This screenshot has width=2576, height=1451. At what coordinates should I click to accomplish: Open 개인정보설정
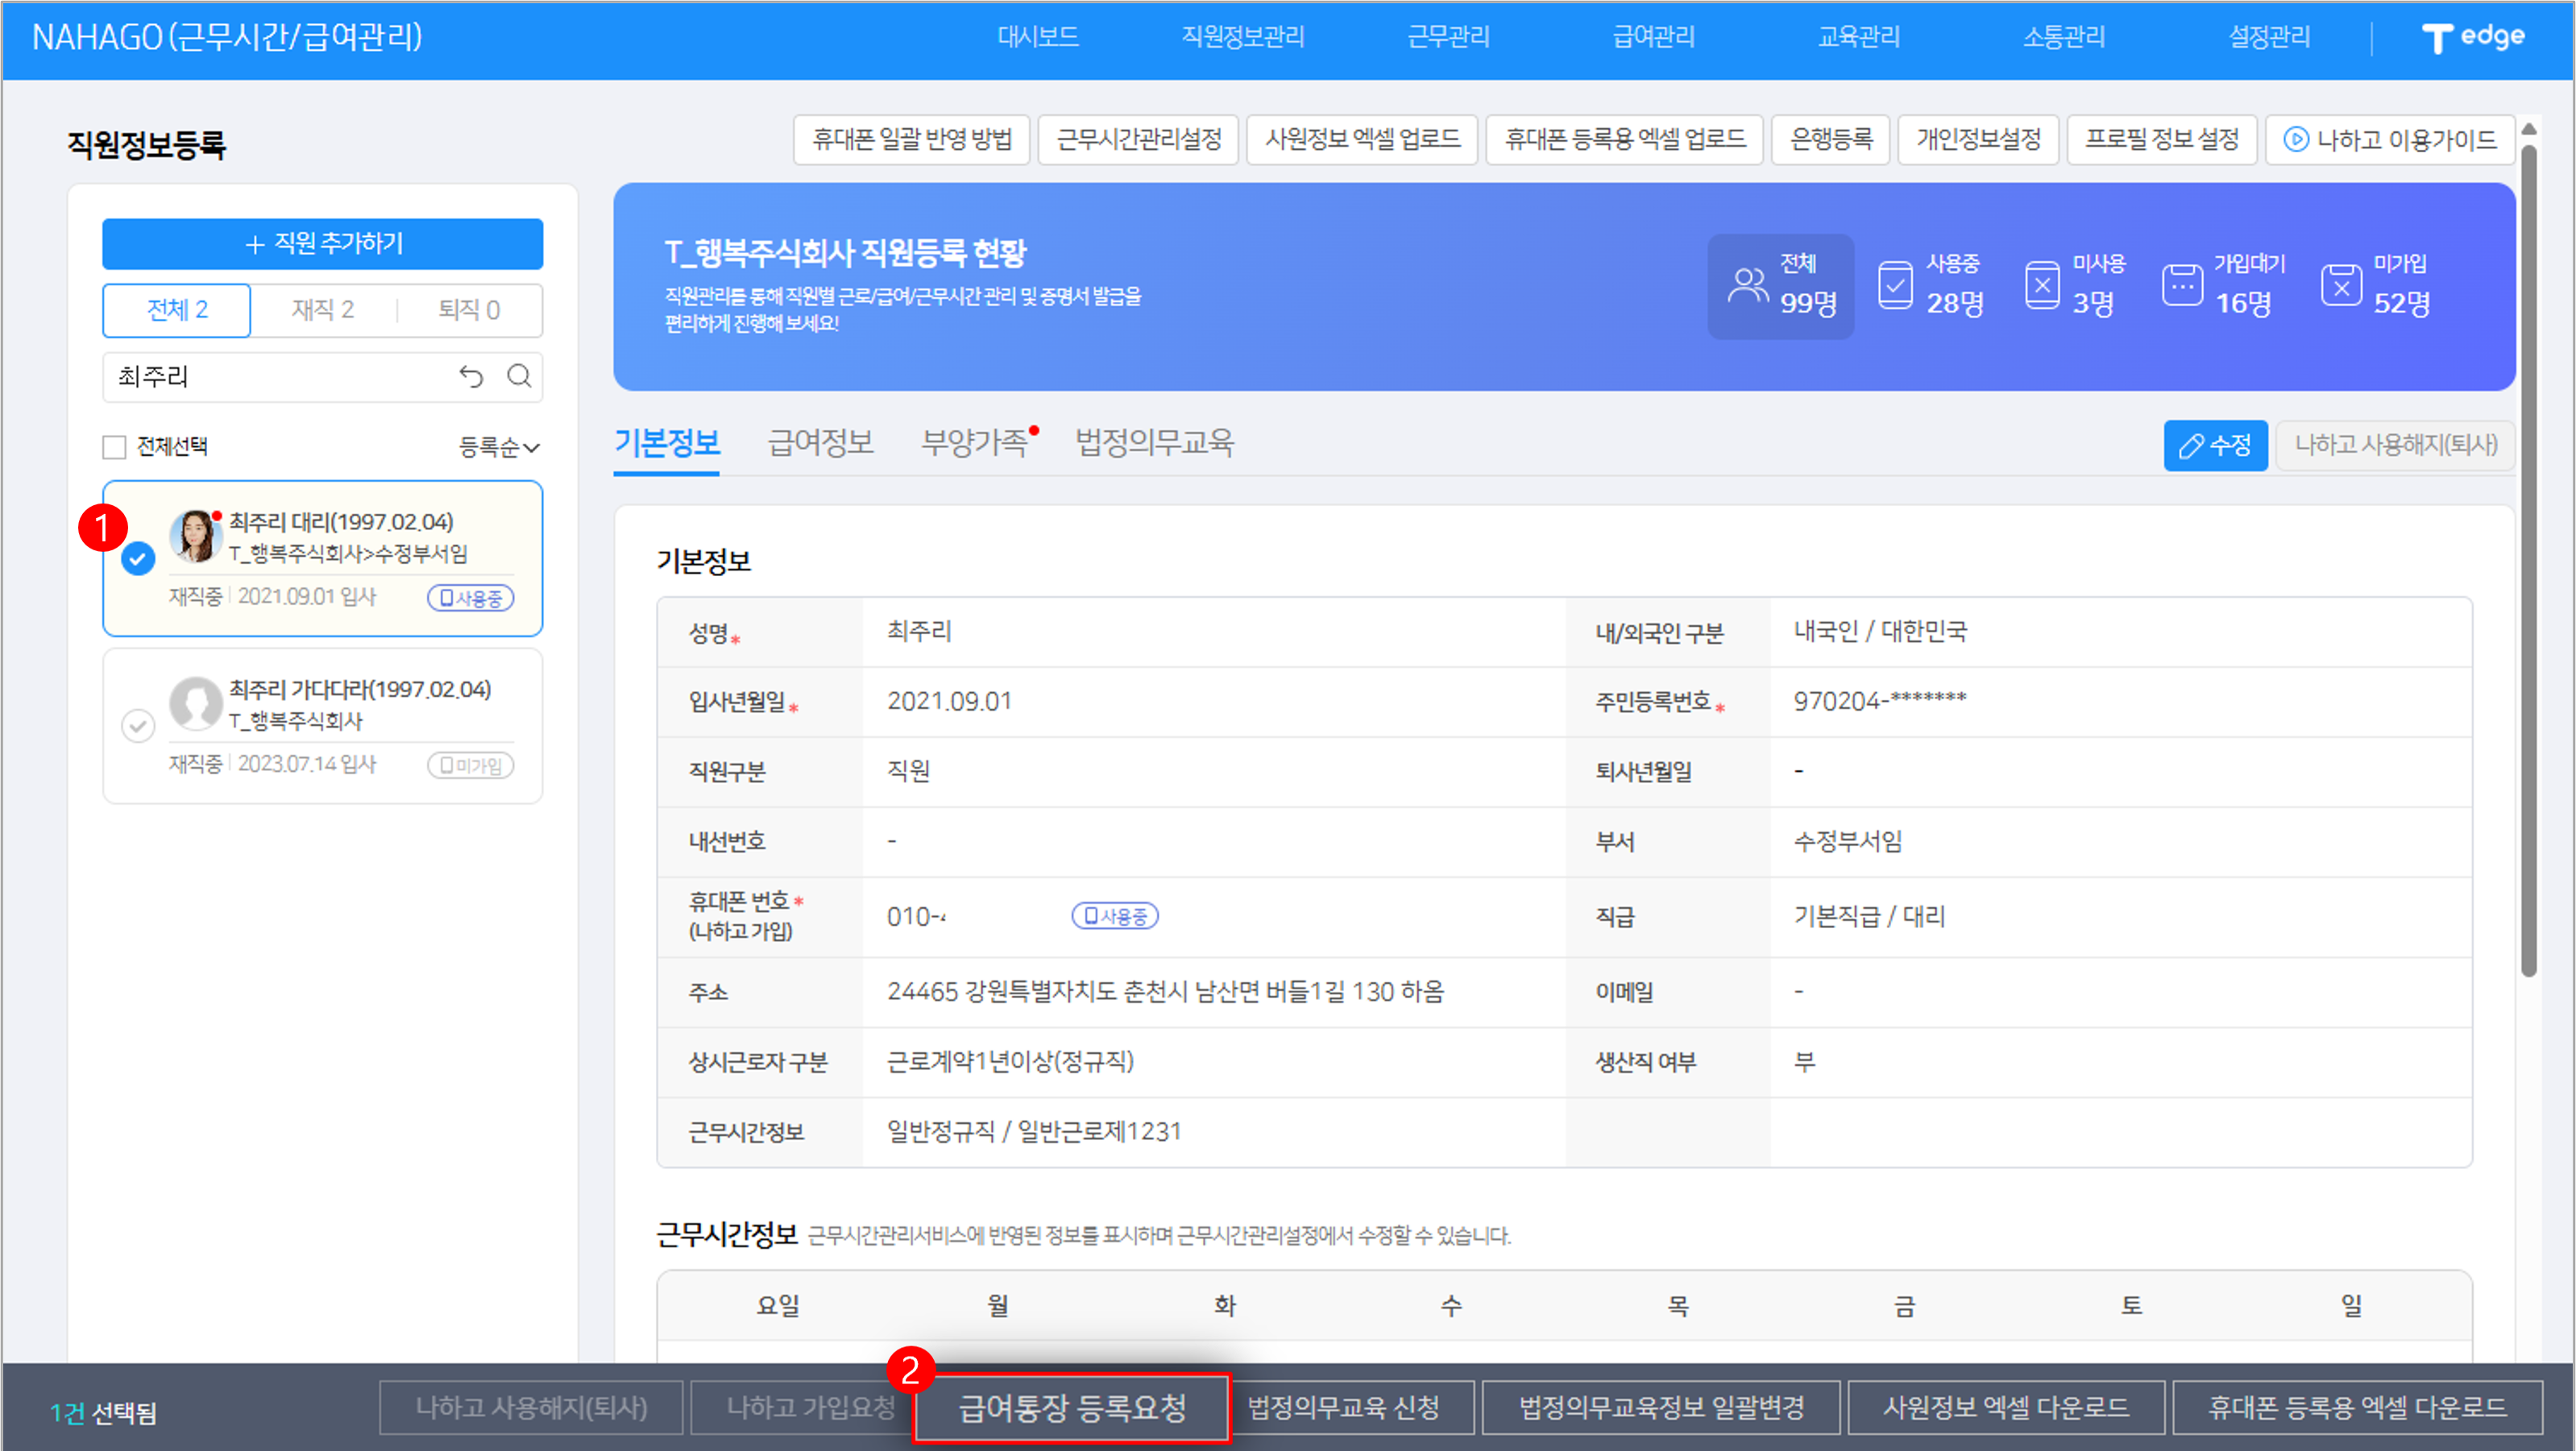[x=1978, y=139]
